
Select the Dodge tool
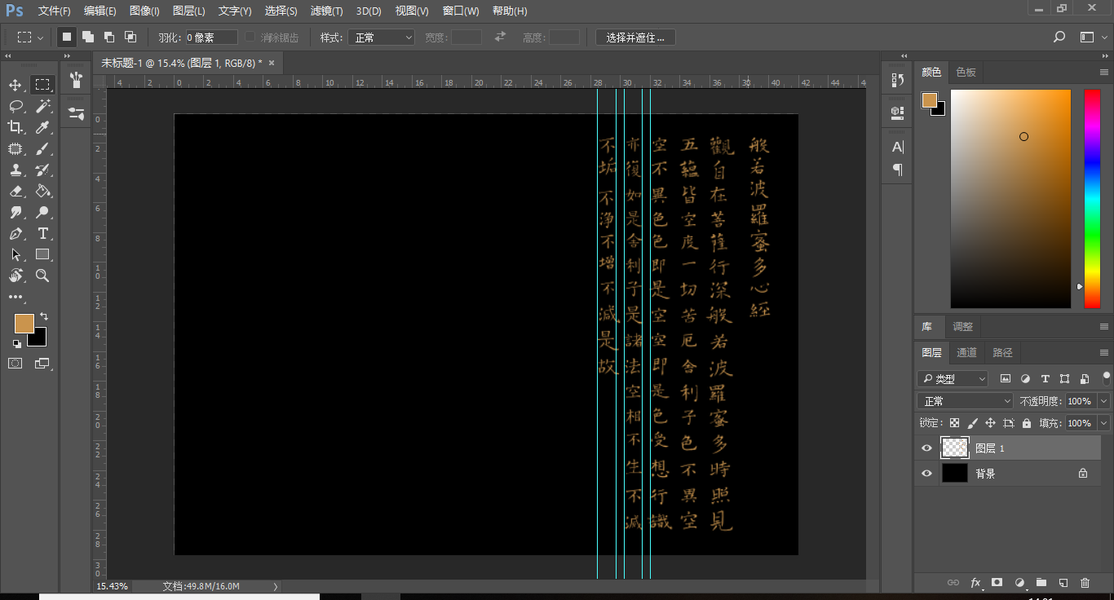(43, 212)
